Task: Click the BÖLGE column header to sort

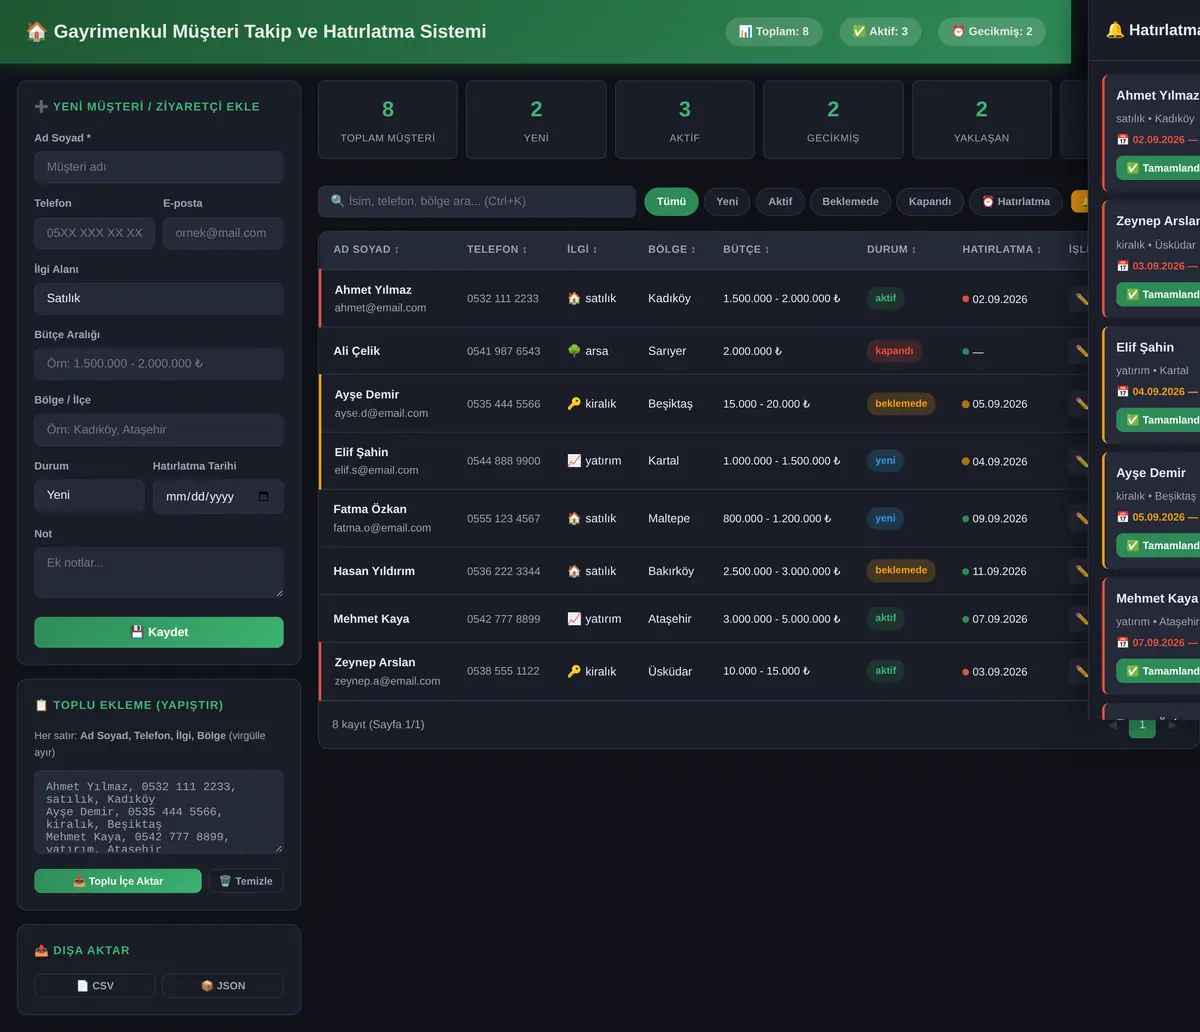Action: coord(672,249)
